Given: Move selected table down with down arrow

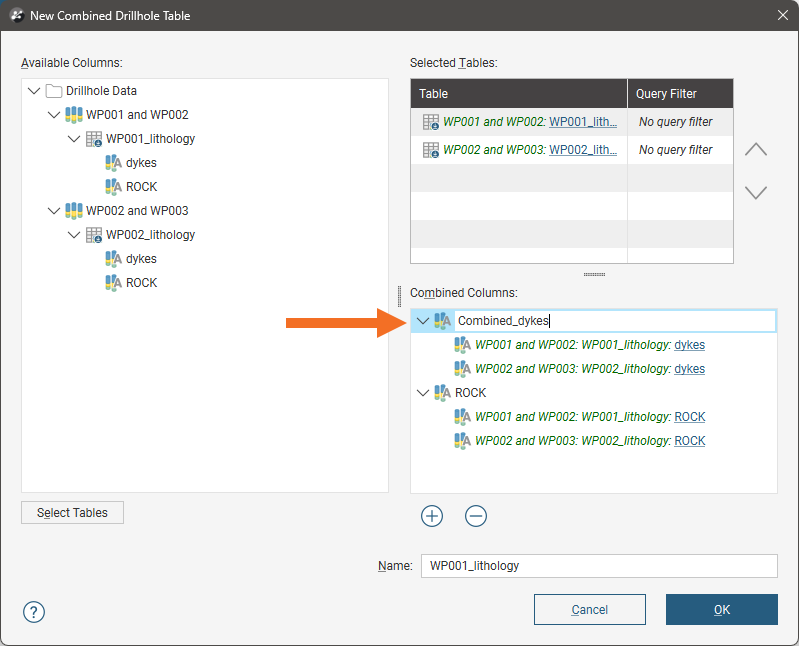Looking at the screenshot, I should [756, 192].
